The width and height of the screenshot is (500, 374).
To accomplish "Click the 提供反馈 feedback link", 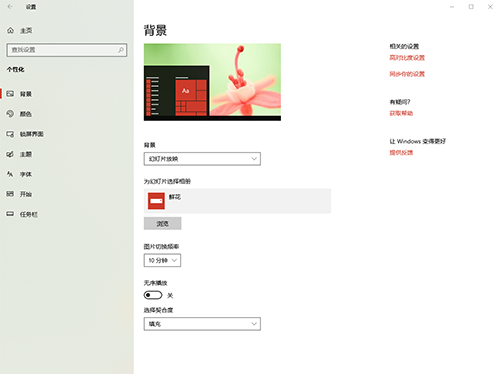I will (x=401, y=153).
